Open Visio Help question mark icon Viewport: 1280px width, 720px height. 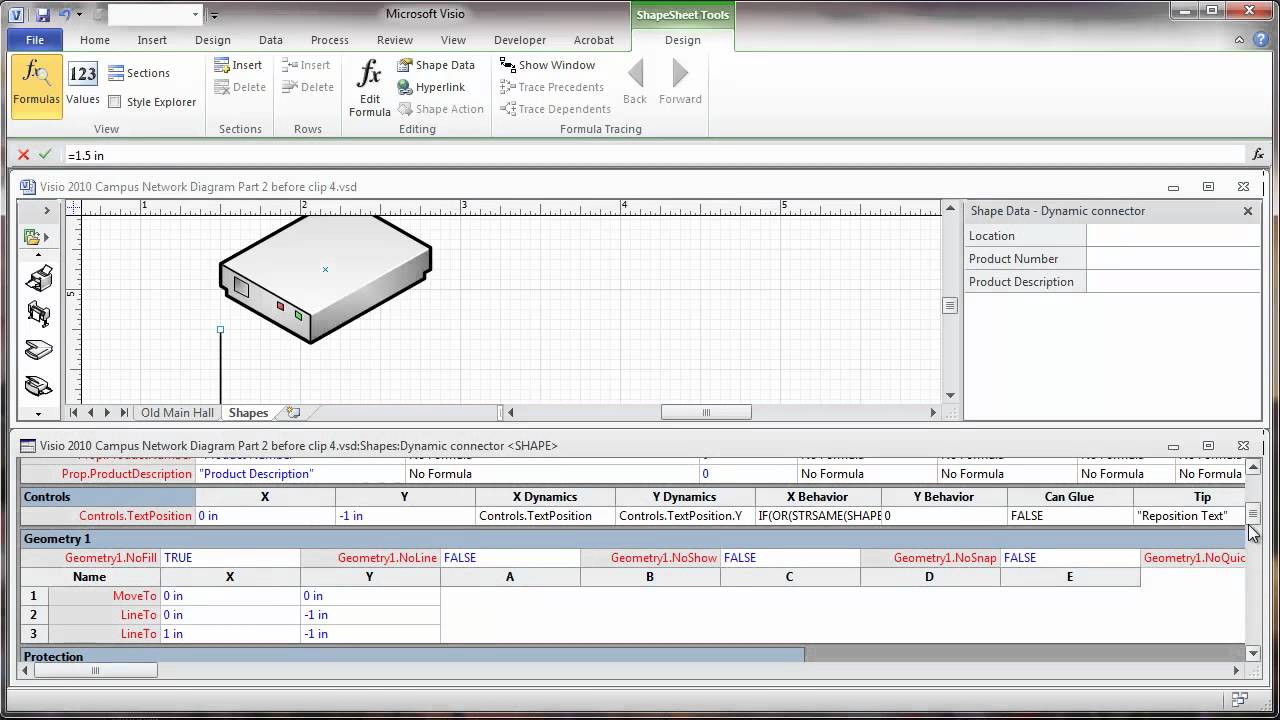[x=1261, y=40]
